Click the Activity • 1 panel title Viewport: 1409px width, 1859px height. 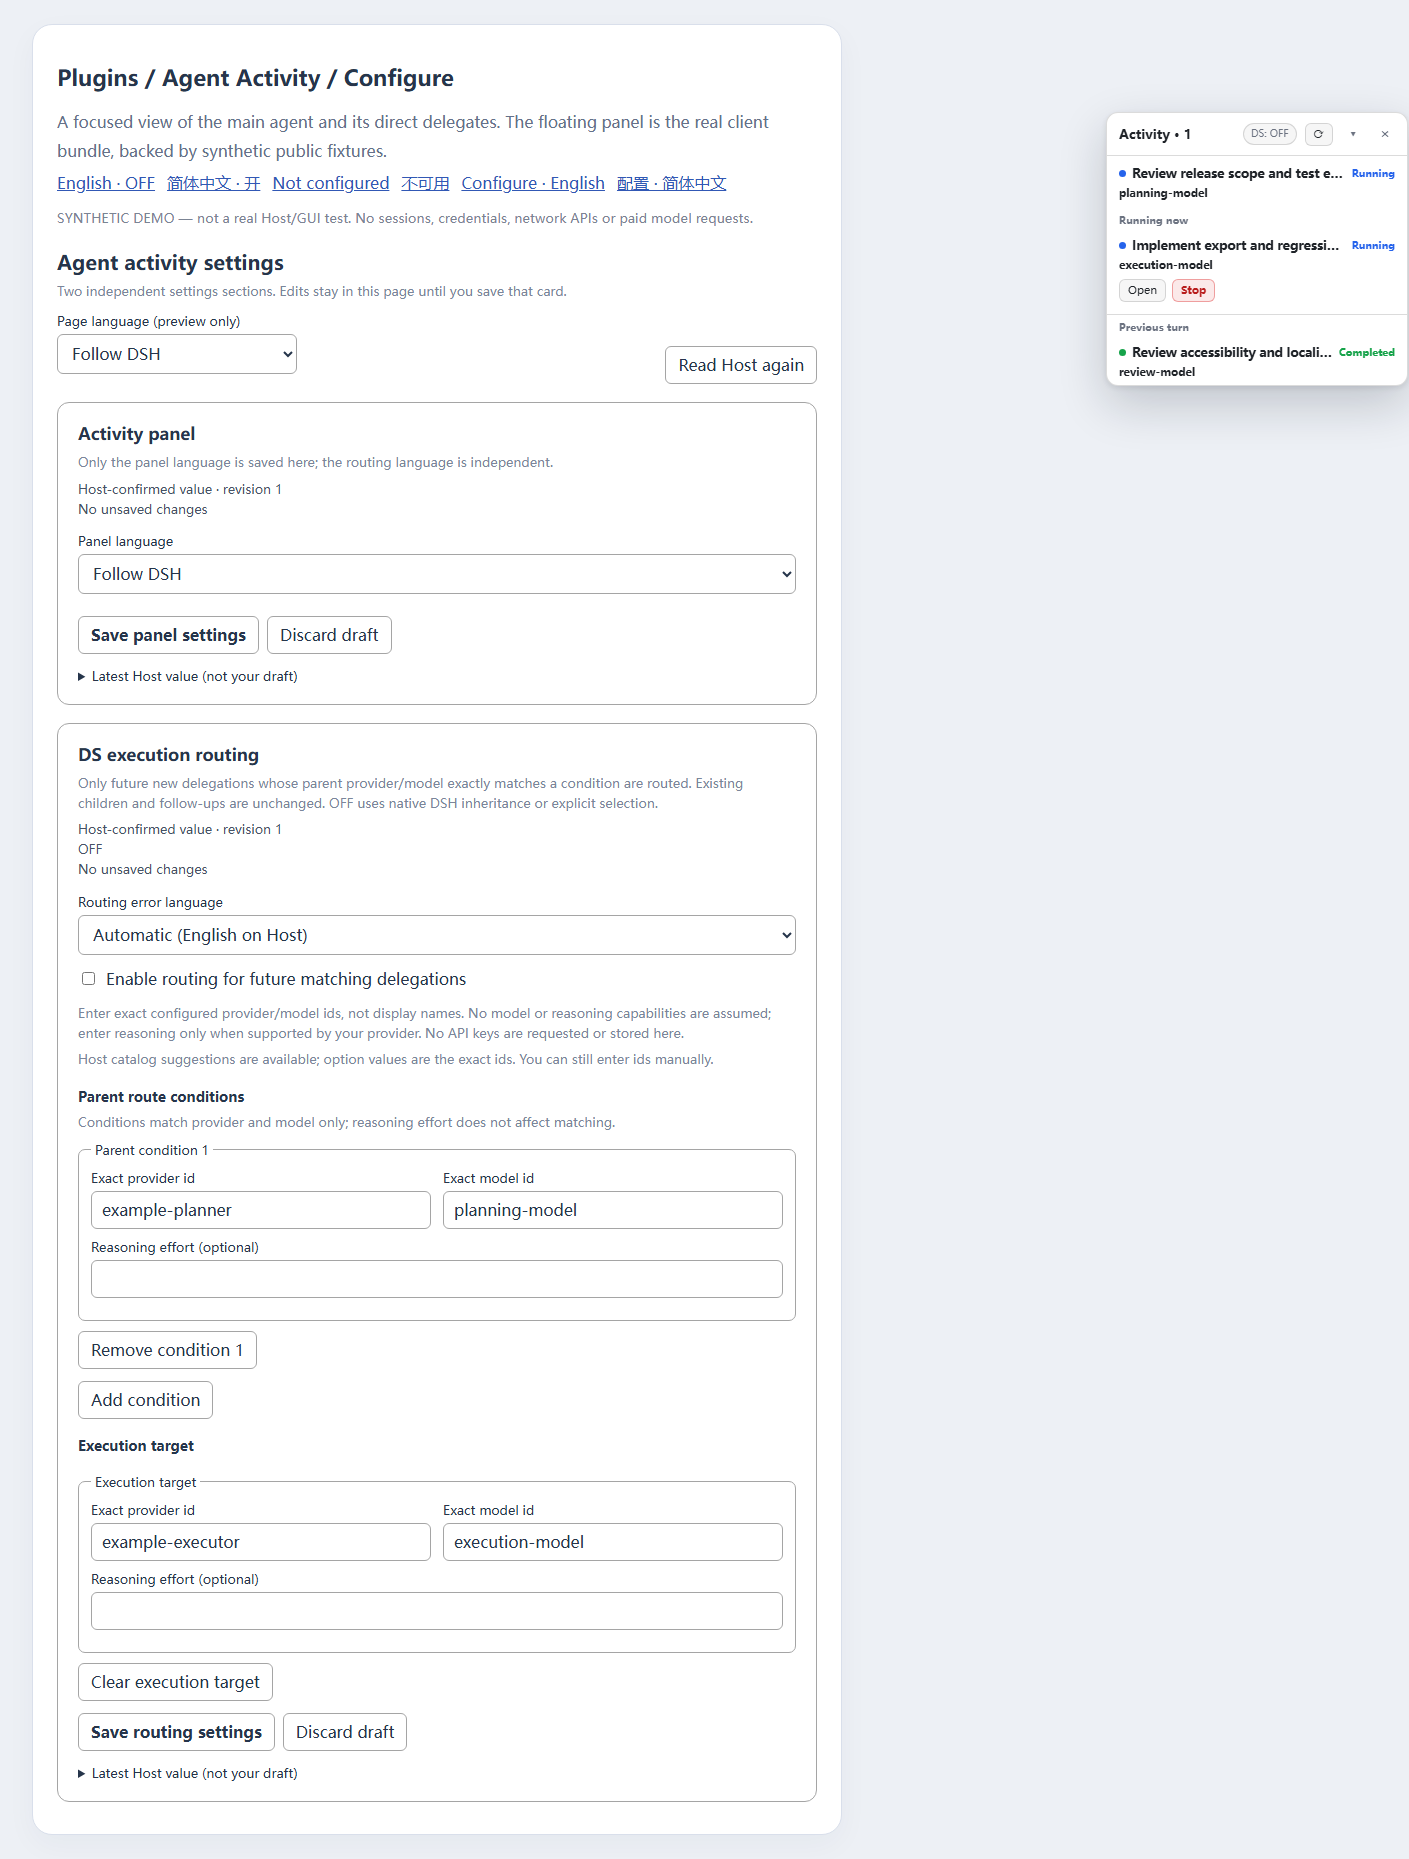coord(1155,134)
